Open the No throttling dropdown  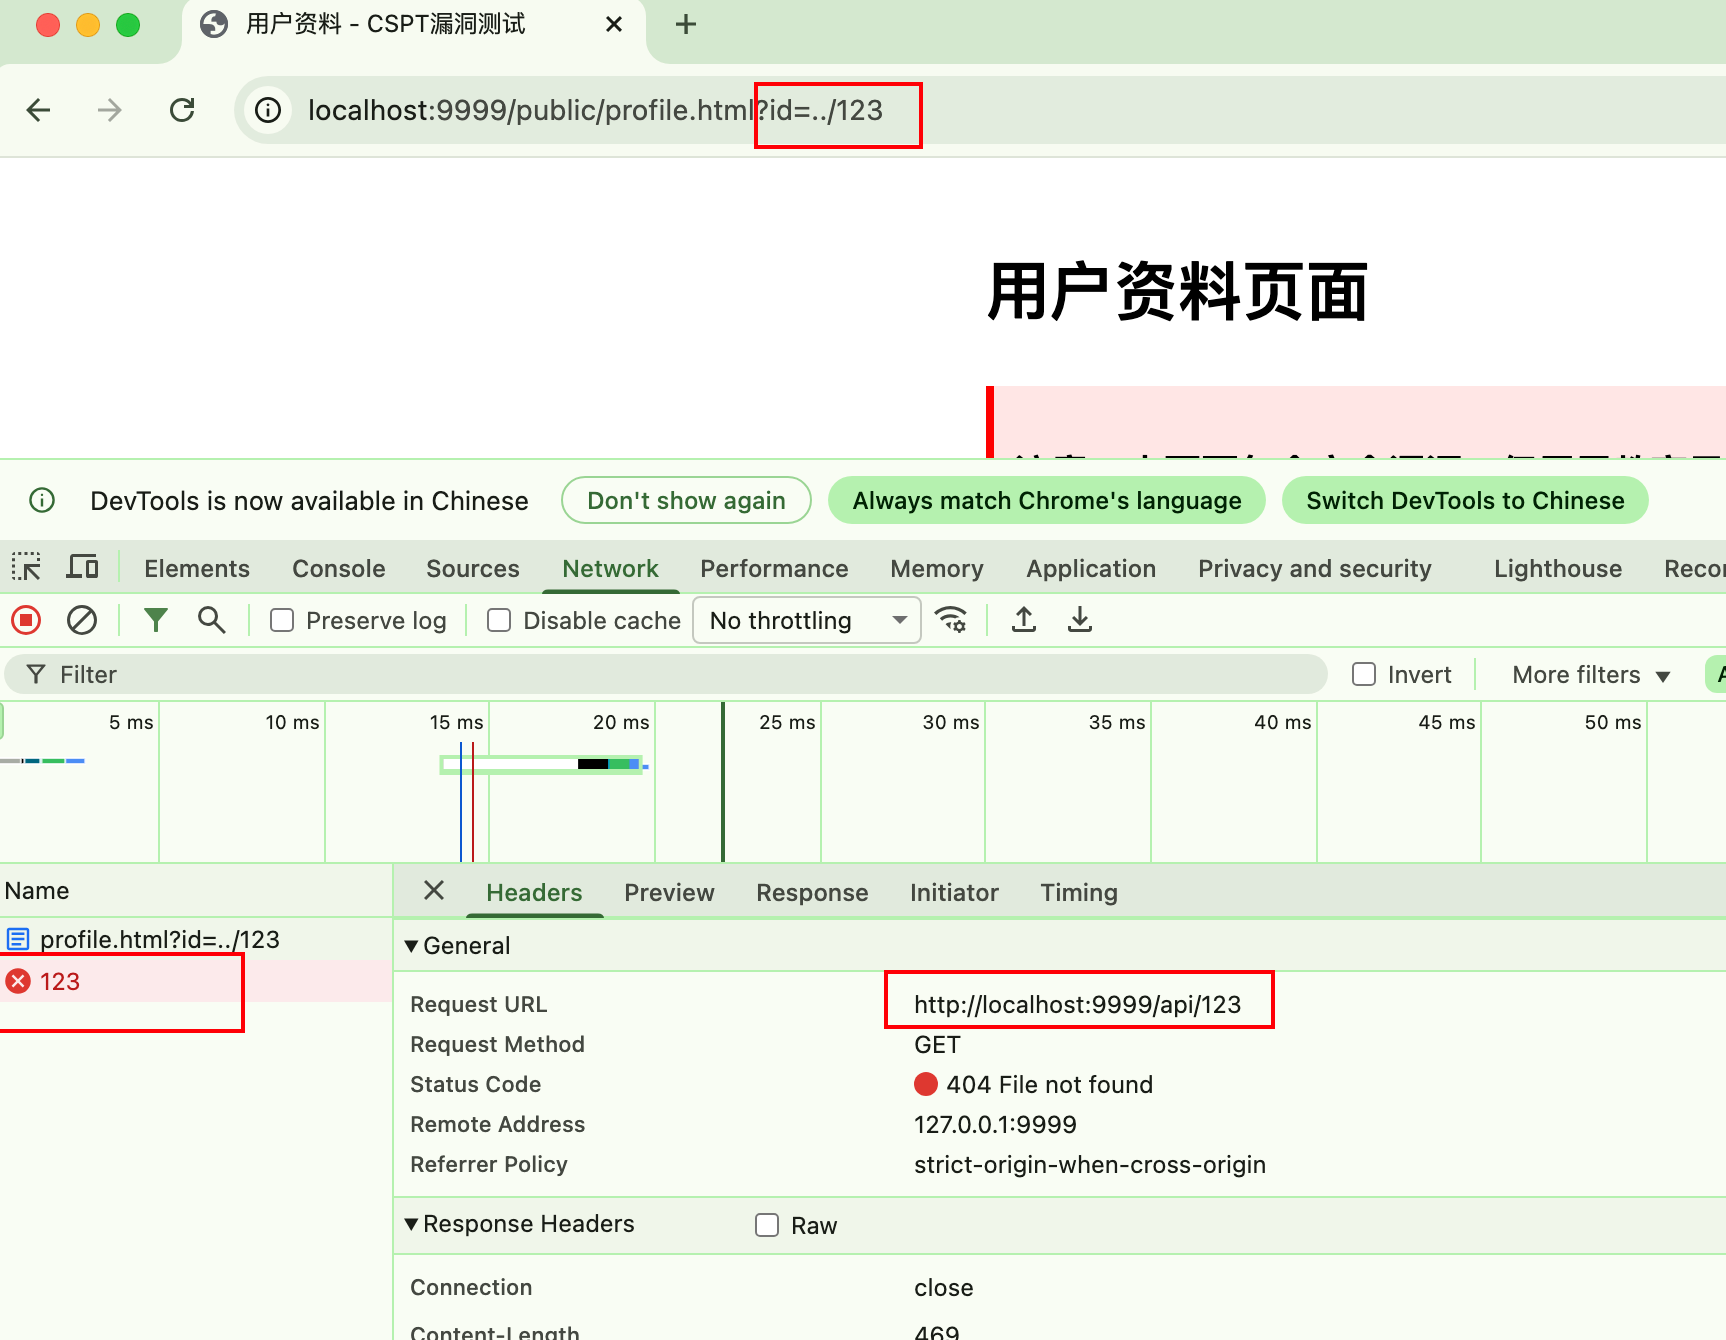point(806,620)
